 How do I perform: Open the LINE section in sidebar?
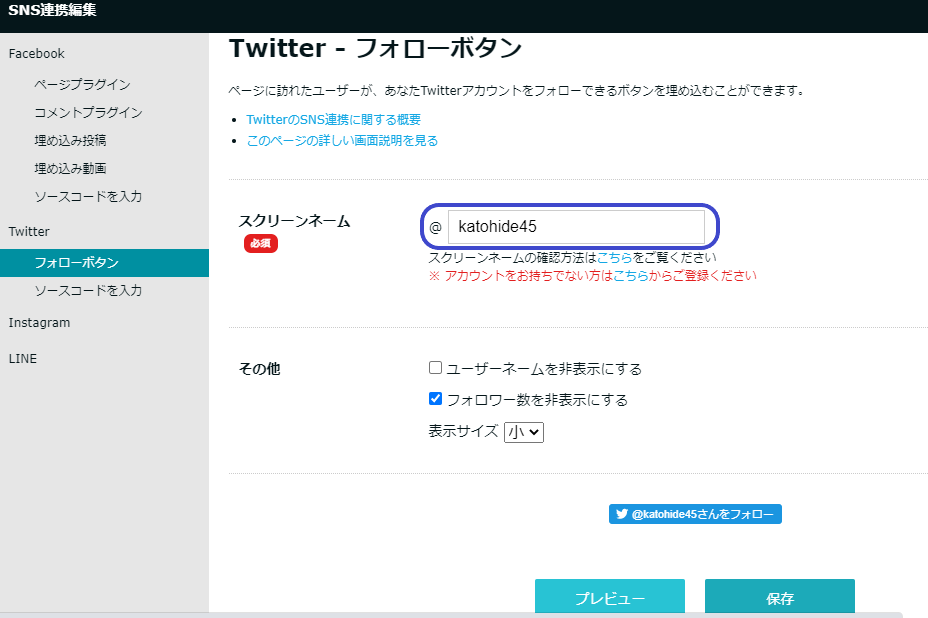pyautogui.click(x=22, y=359)
